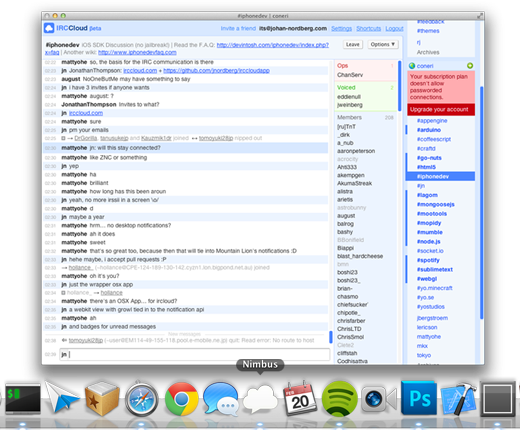Launch Photoshop from the dock
This screenshot has width=520, height=430.
[419, 398]
